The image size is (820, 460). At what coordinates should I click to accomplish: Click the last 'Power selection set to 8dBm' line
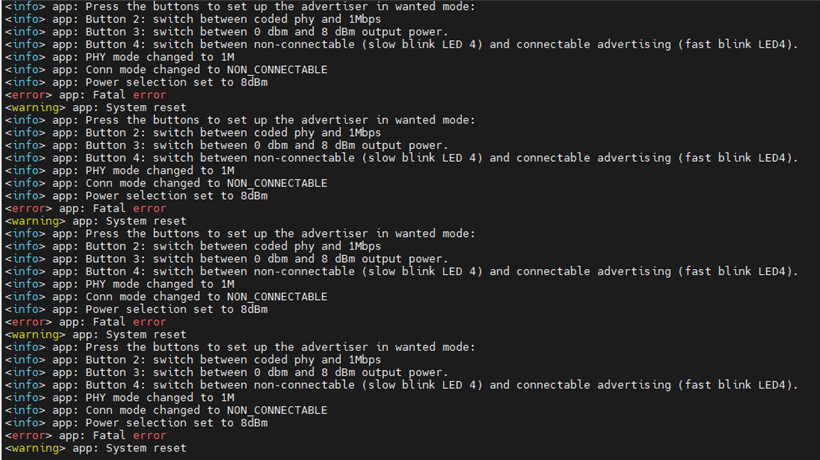(136, 423)
